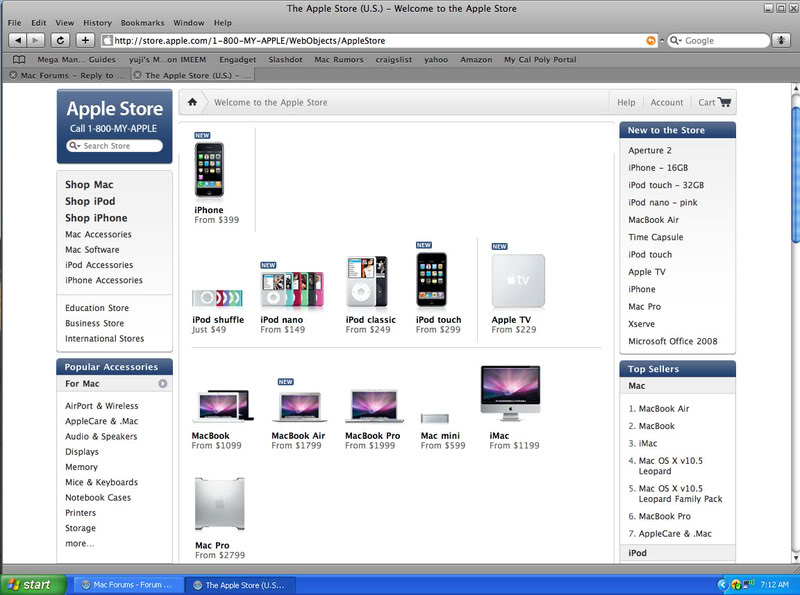Click the Shop iPod link
The height and width of the screenshot is (595, 800).
click(x=90, y=201)
